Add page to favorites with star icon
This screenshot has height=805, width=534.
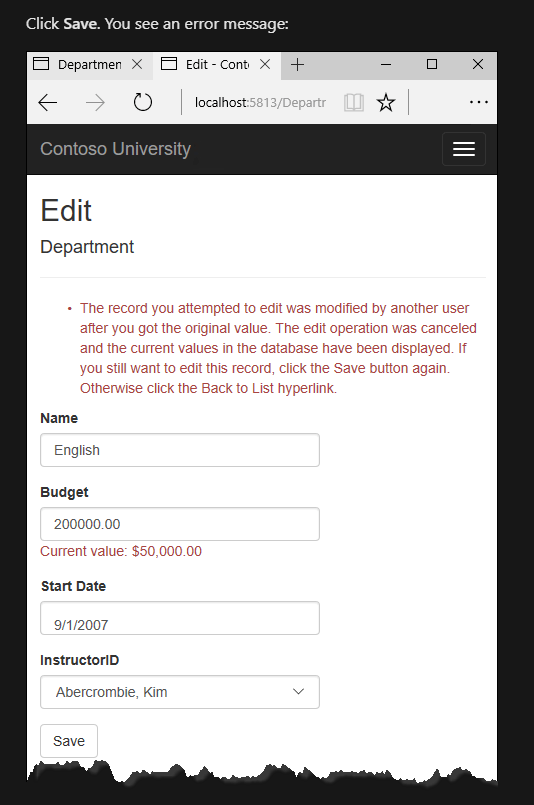coord(386,103)
